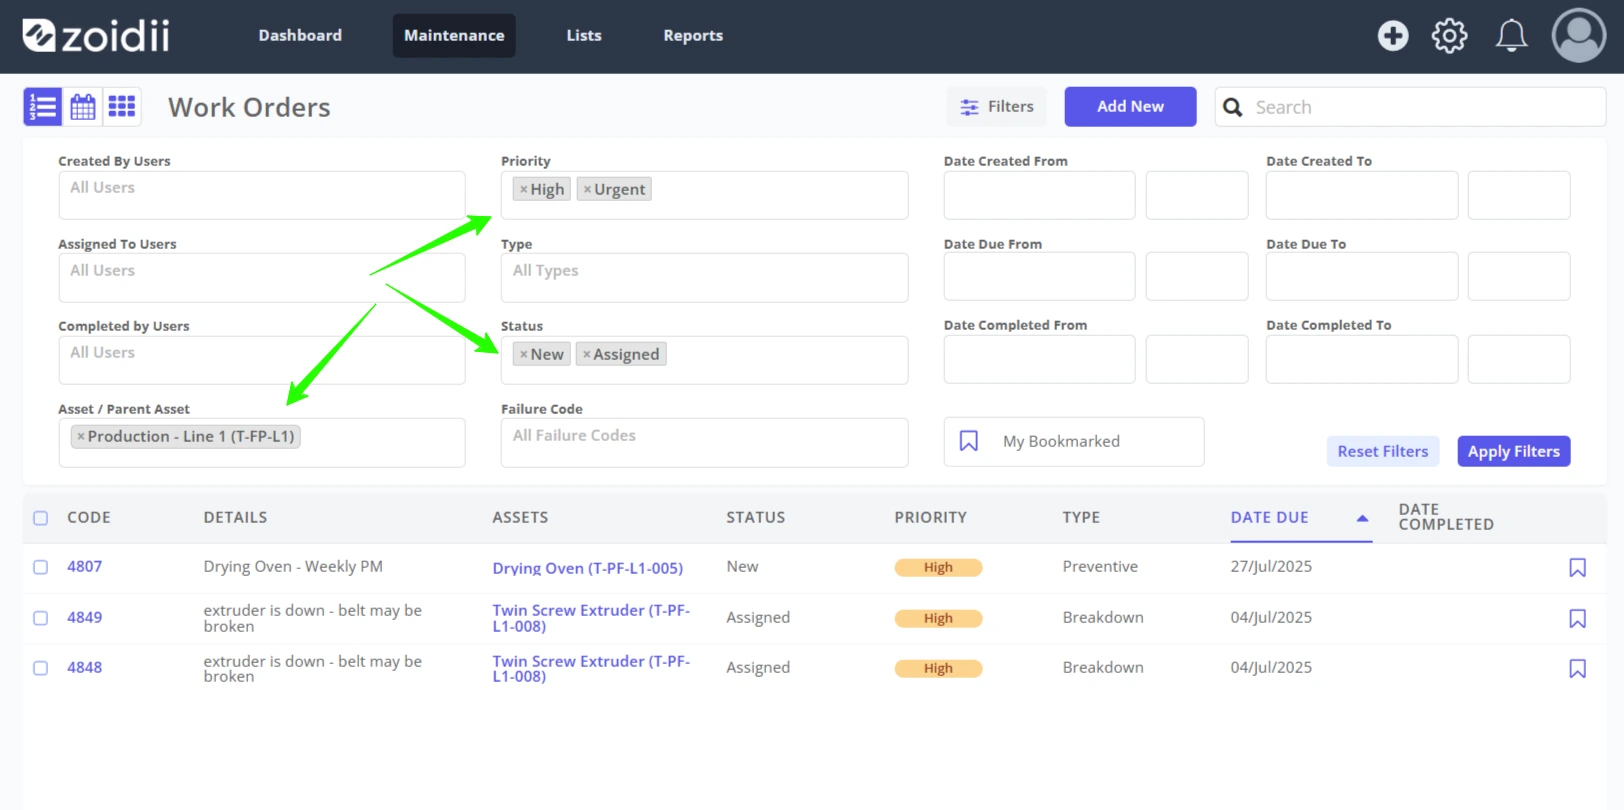Open Twin Screw Extruder link in row 4848
This screenshot has width=1624, height=810.
tap(591, 669)
